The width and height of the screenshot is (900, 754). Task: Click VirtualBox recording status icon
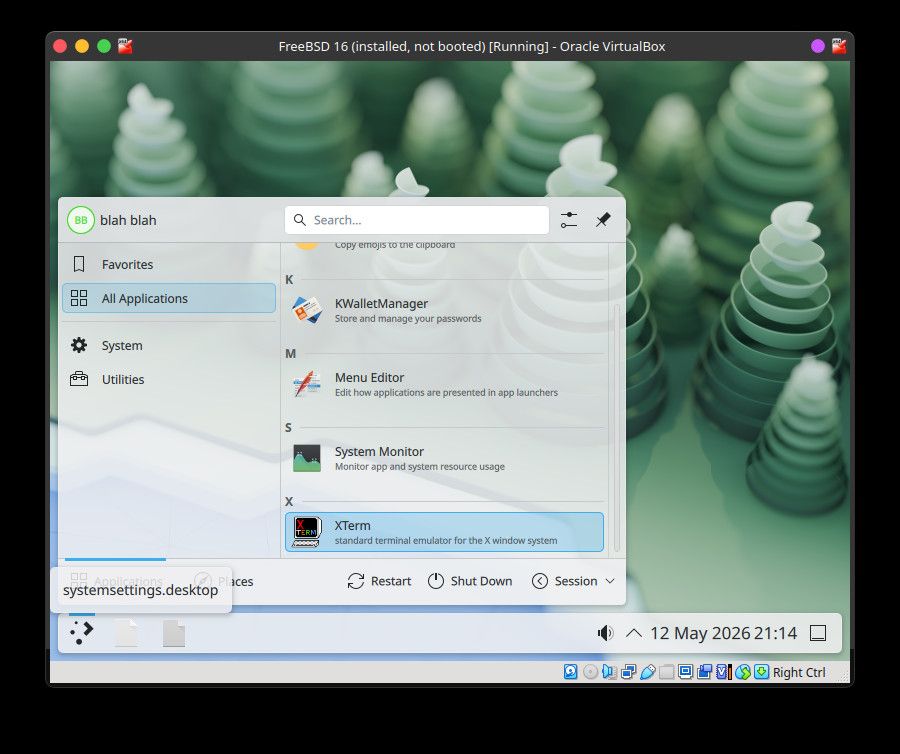pos(704,672)
